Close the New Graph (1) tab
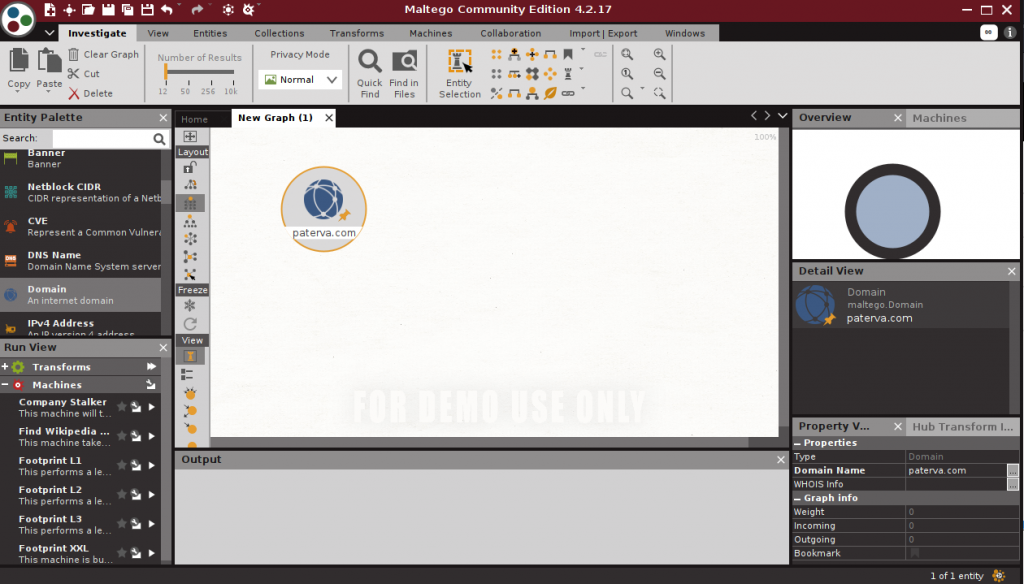 (329, 118)
